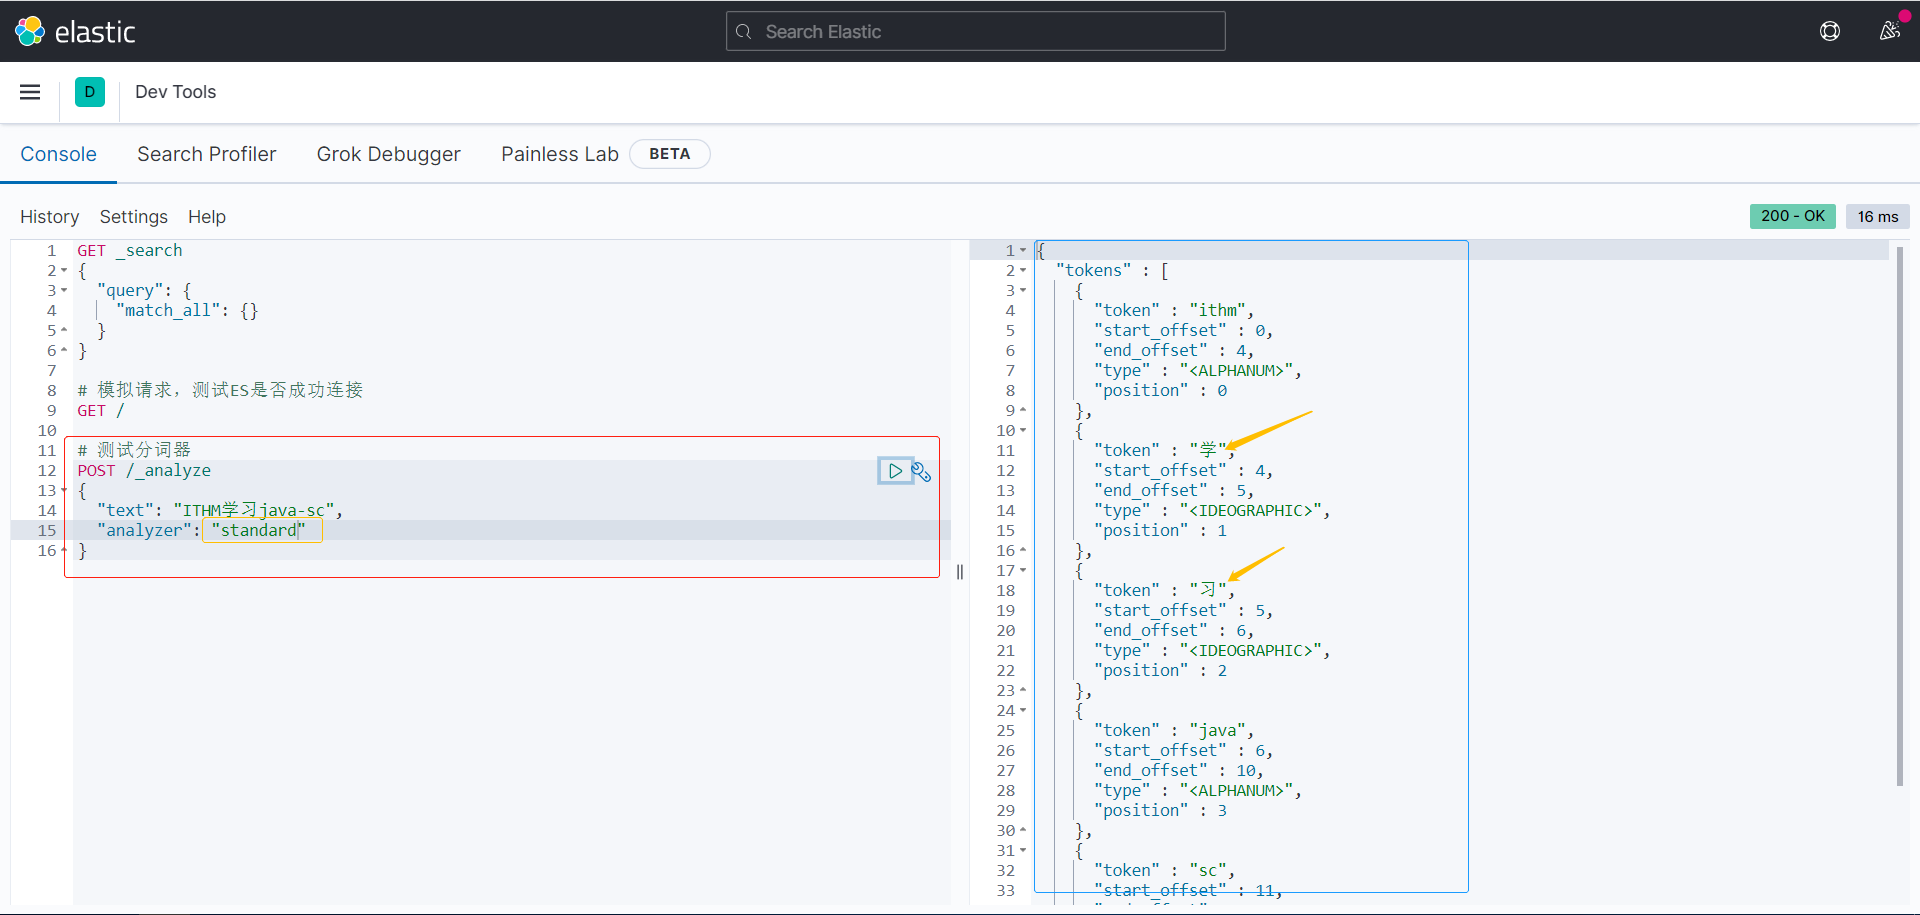This screenshot has width=1920, height=915.
Task: Open the newsfeed celebration icon
Action: (1890, 31)
